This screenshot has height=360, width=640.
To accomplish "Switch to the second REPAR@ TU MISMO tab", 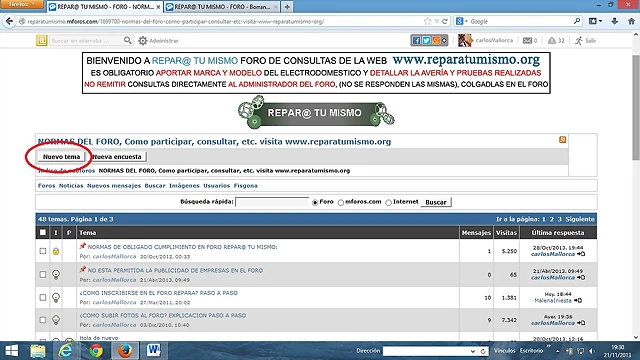I will (222, 7).
